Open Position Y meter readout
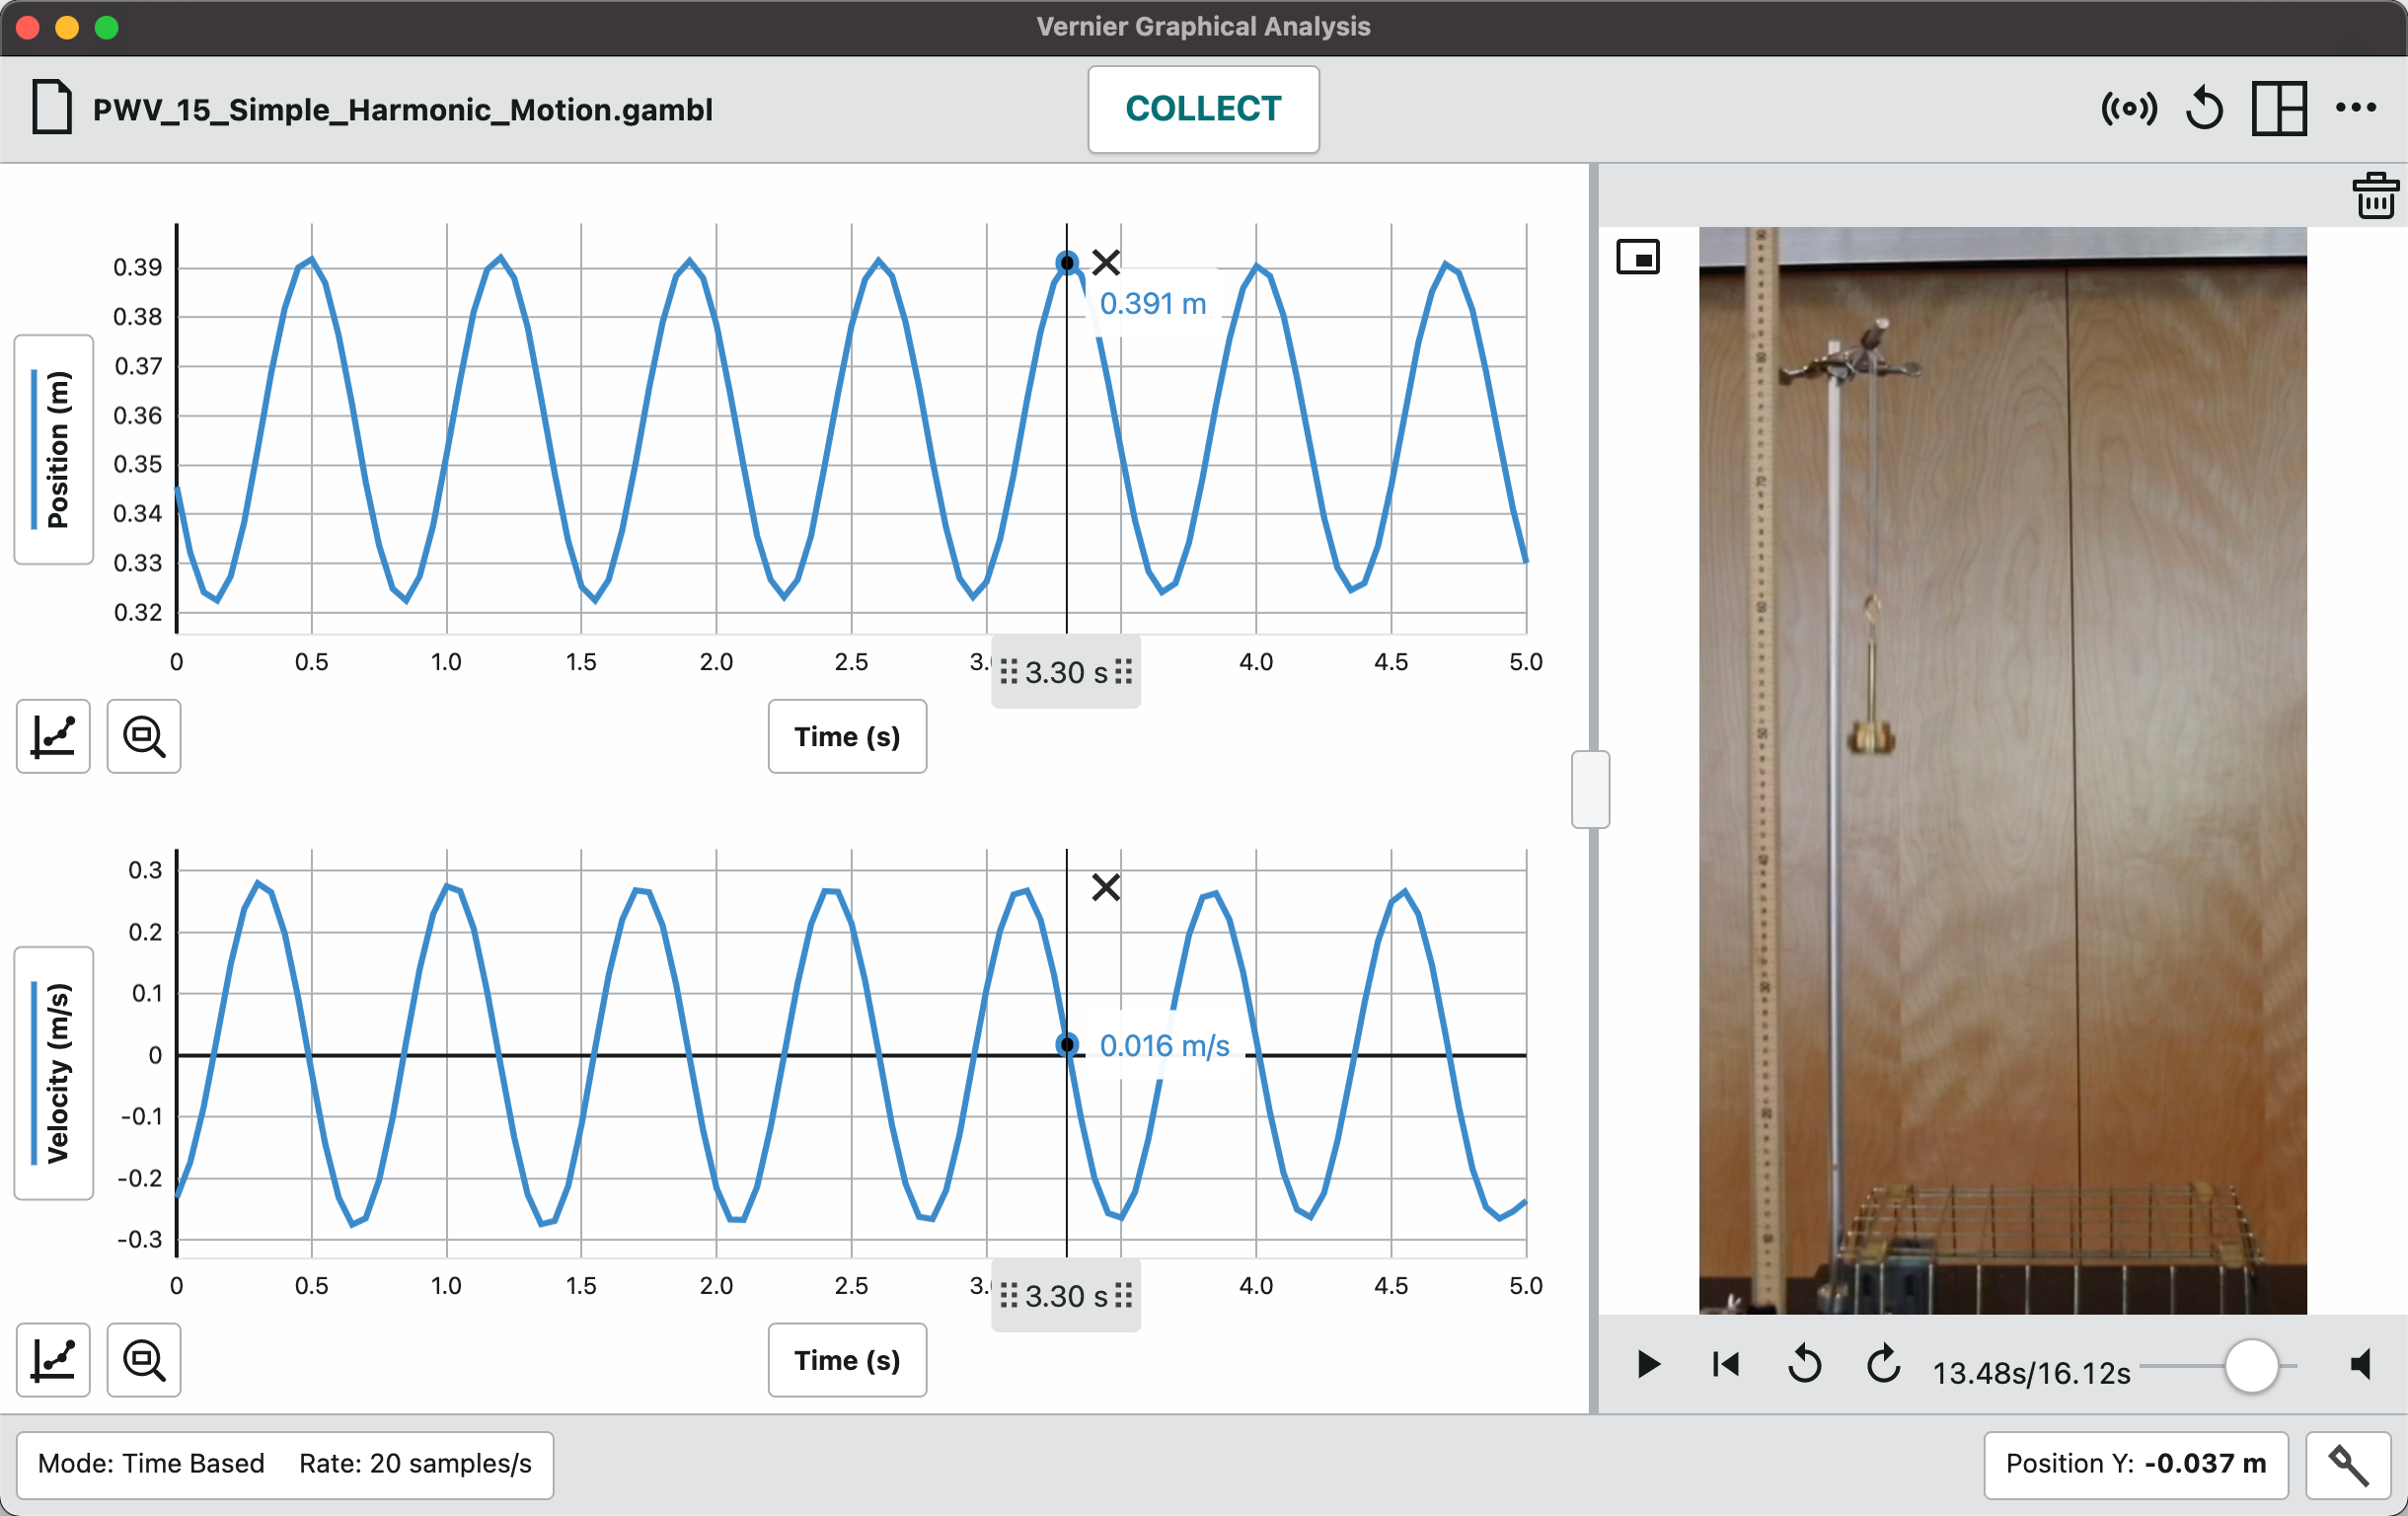The width and height of the screenshot is (2408, 1516). click(x=2135, y=1464)
